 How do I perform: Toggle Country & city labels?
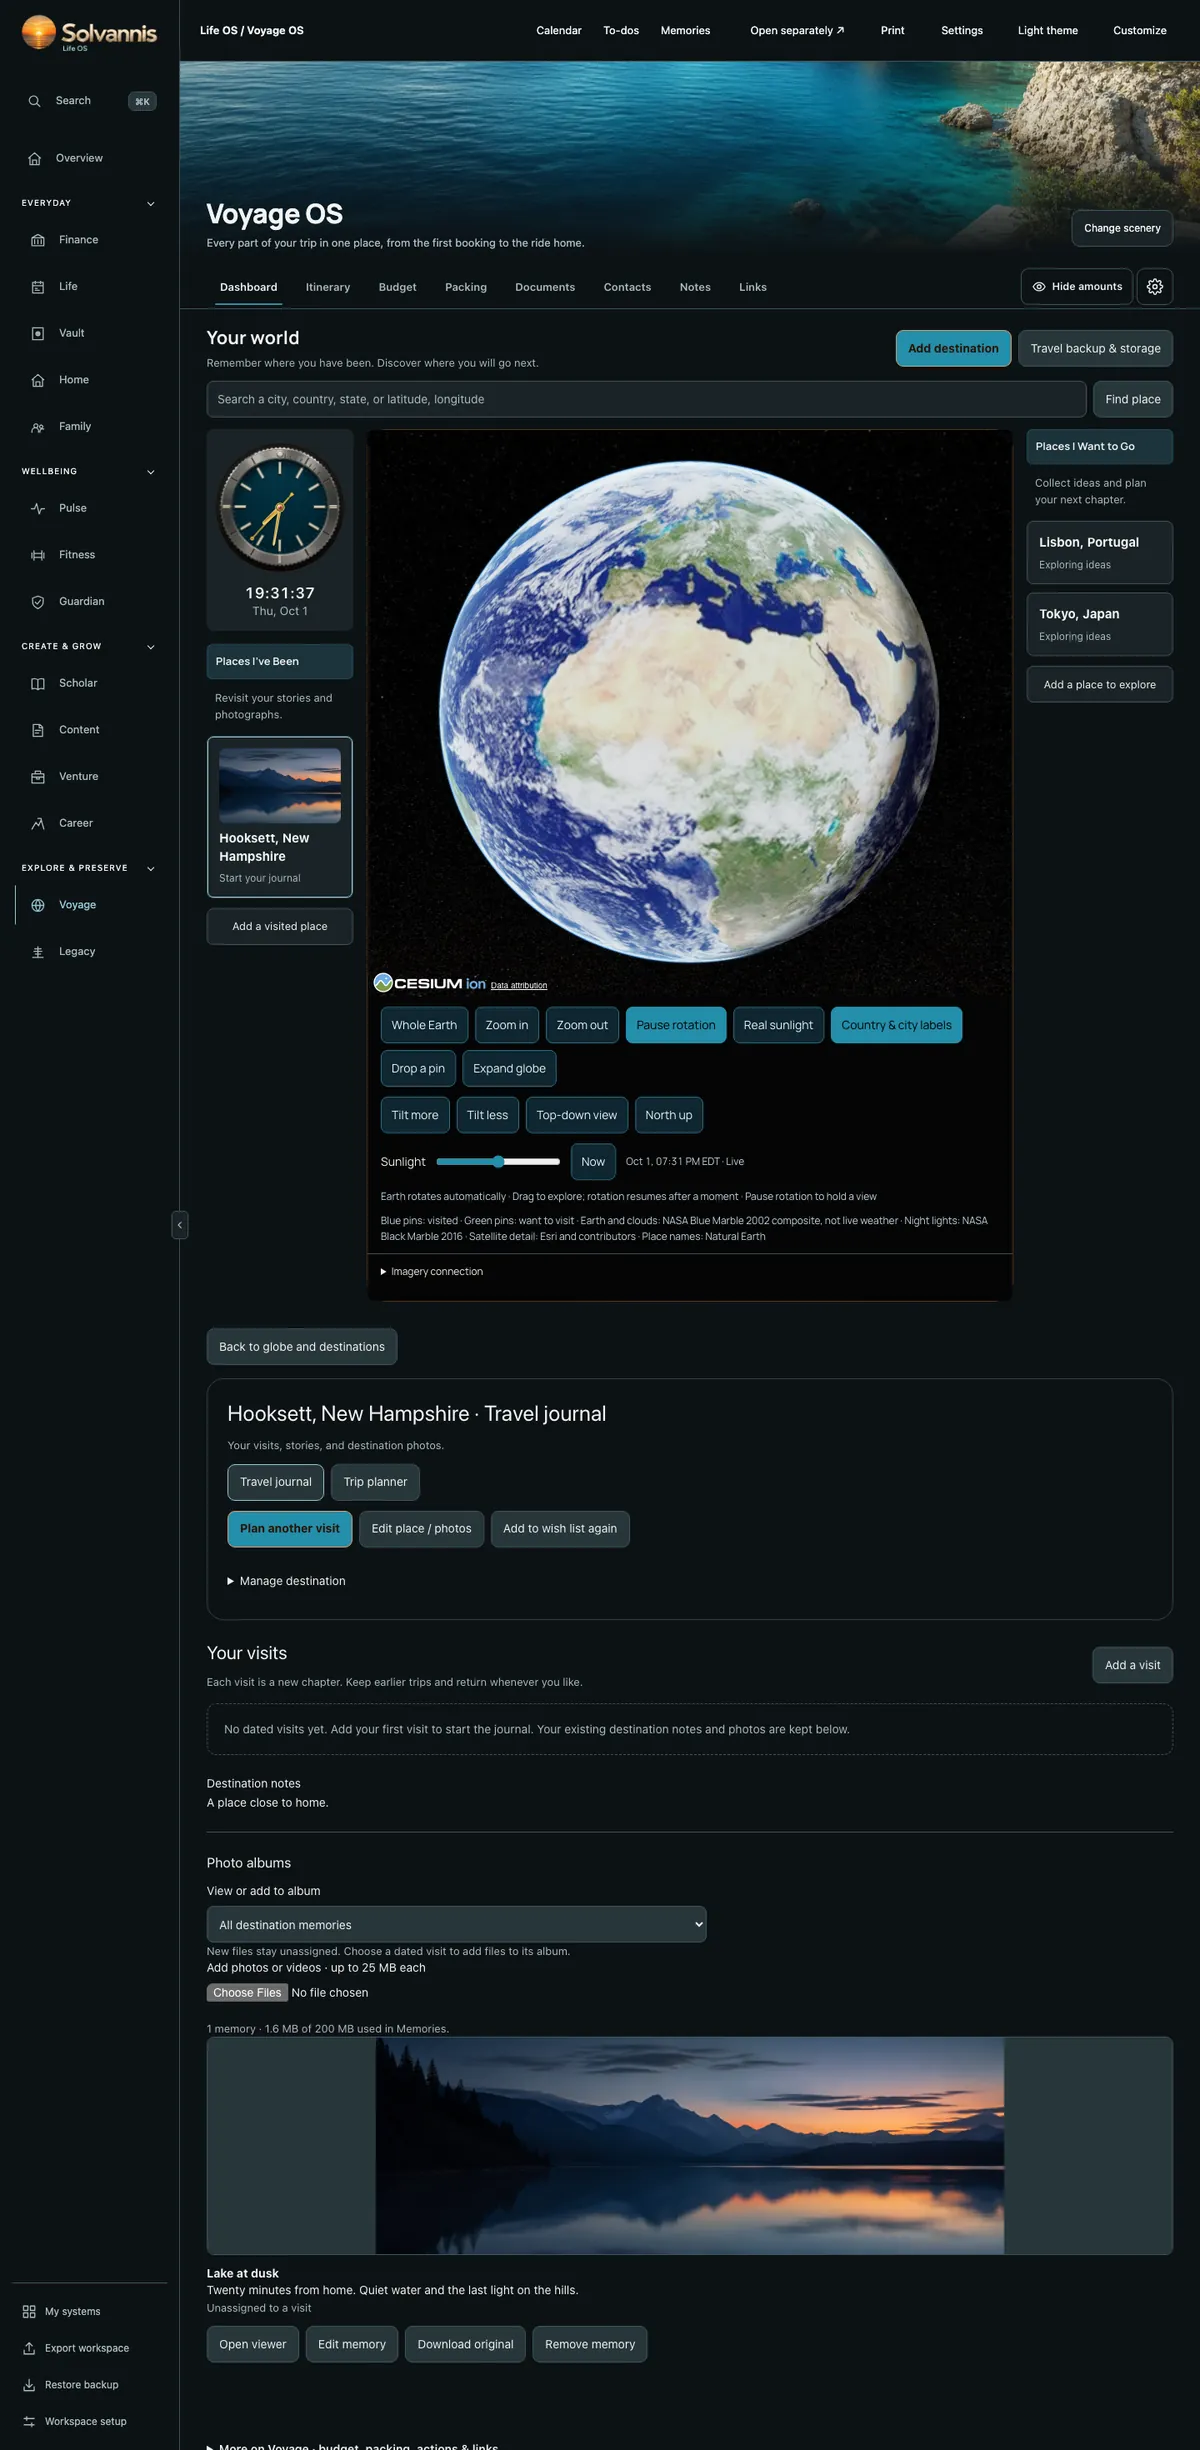(x=896, y=1025)
